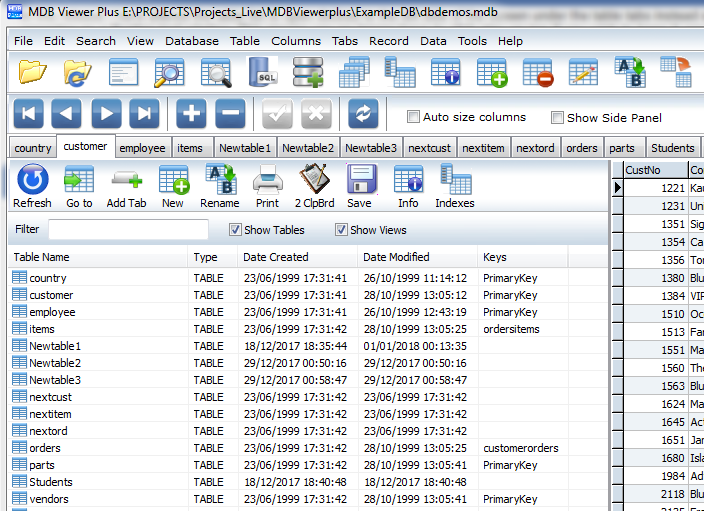Click the add table icon with green plus
The width and height of the screenshot is (704, 511).
[492, 72]
